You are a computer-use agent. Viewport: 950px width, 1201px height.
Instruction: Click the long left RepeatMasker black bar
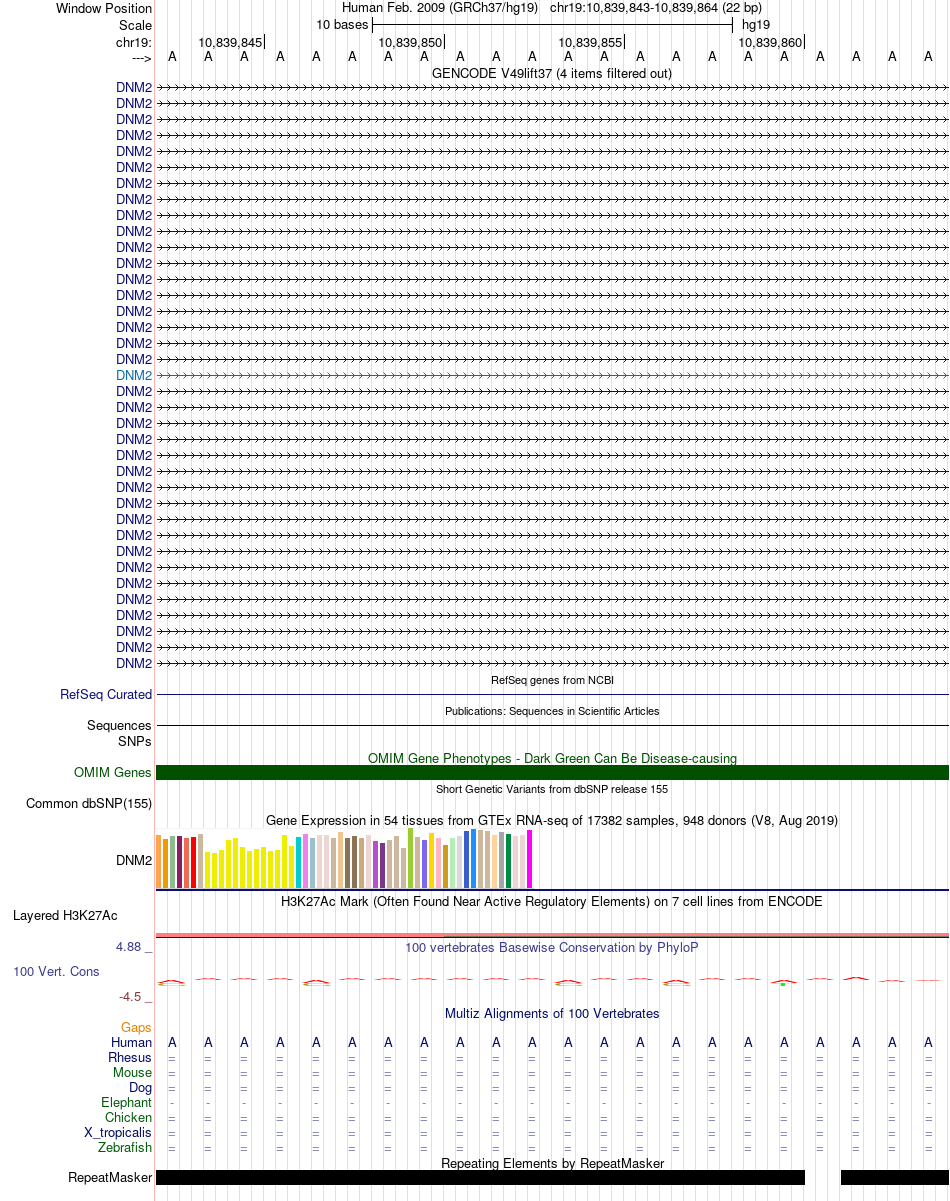point(480,1177)
